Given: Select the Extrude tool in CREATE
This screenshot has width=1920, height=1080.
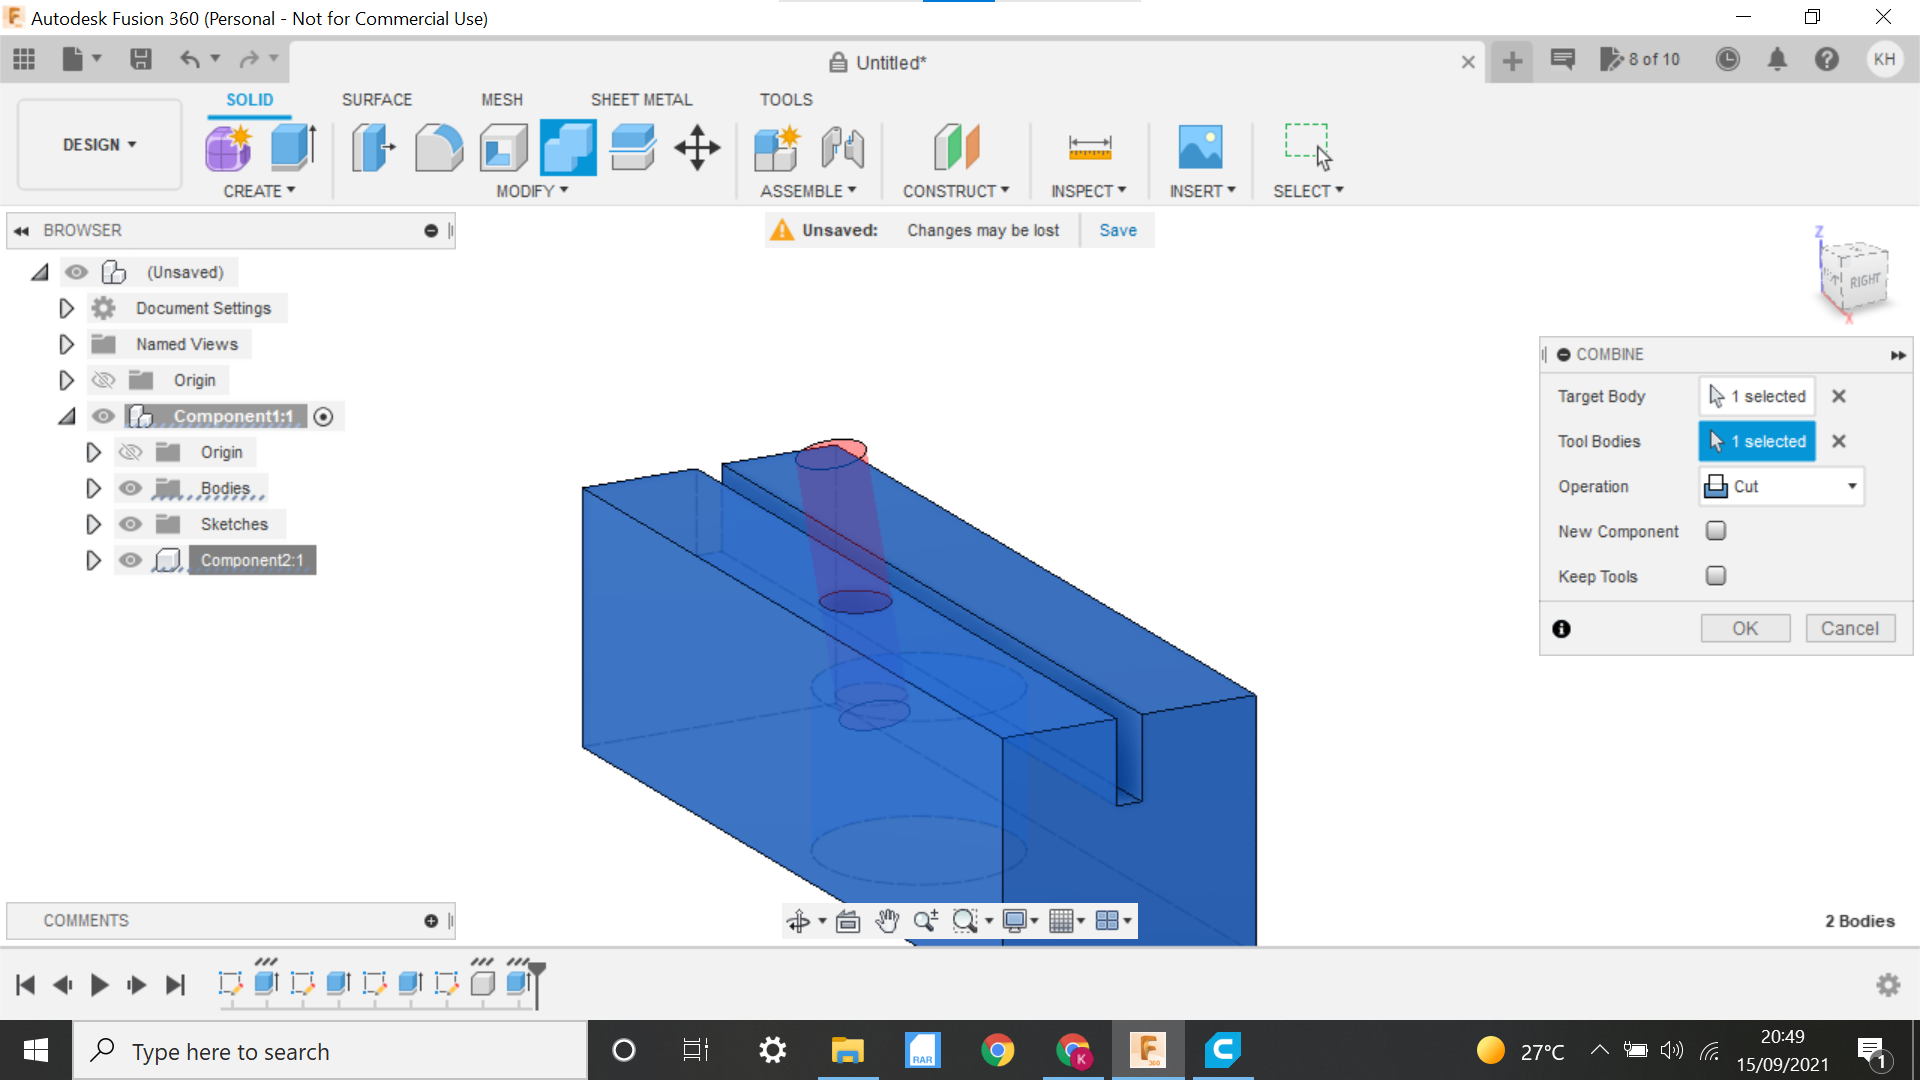Looking at the screenshot, I should pos(293,146).
